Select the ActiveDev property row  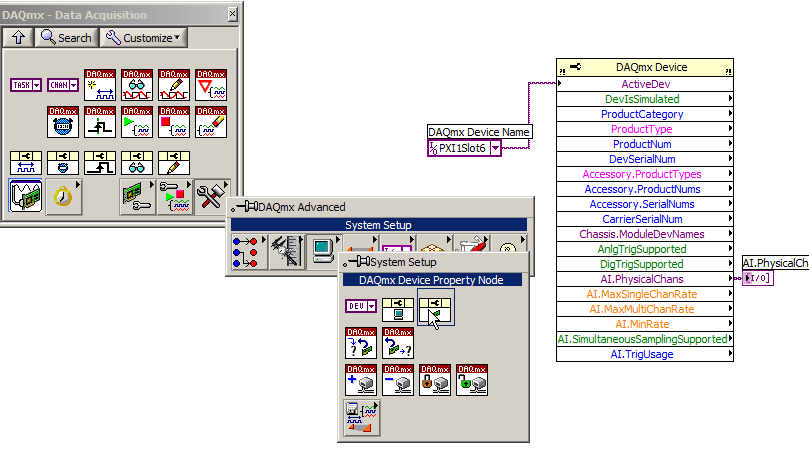645,84
